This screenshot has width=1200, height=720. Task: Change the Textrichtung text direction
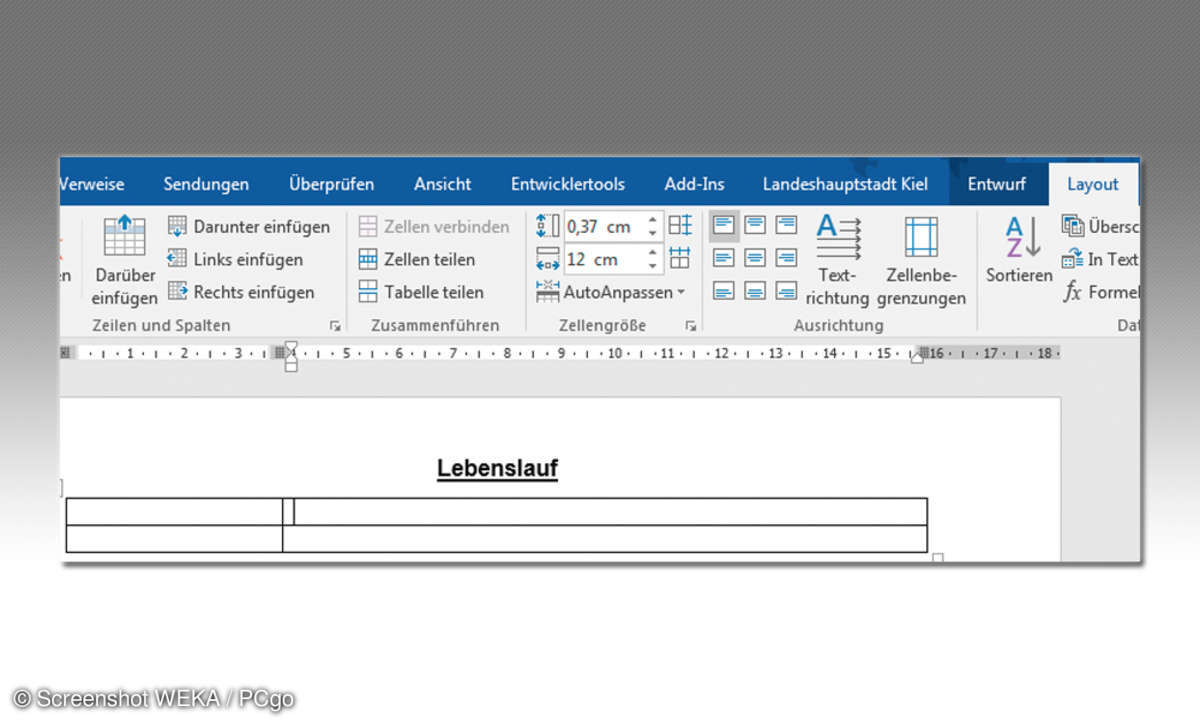tap(837, 260)
